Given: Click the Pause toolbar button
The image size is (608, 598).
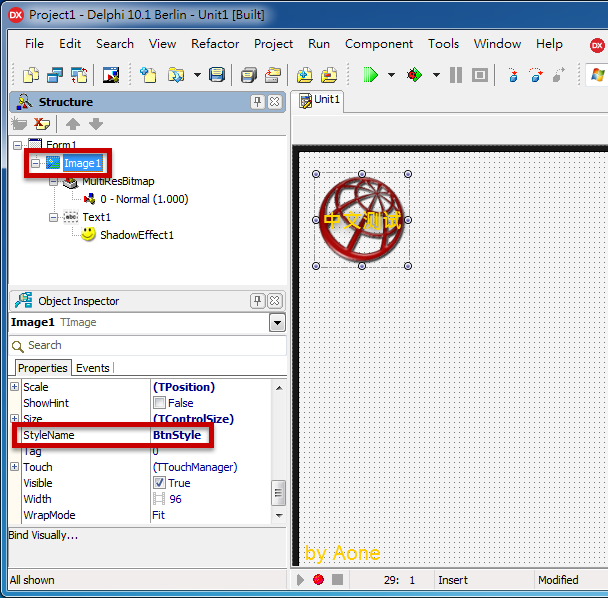Looking at the screenshot, I should [x=456, y=75].
